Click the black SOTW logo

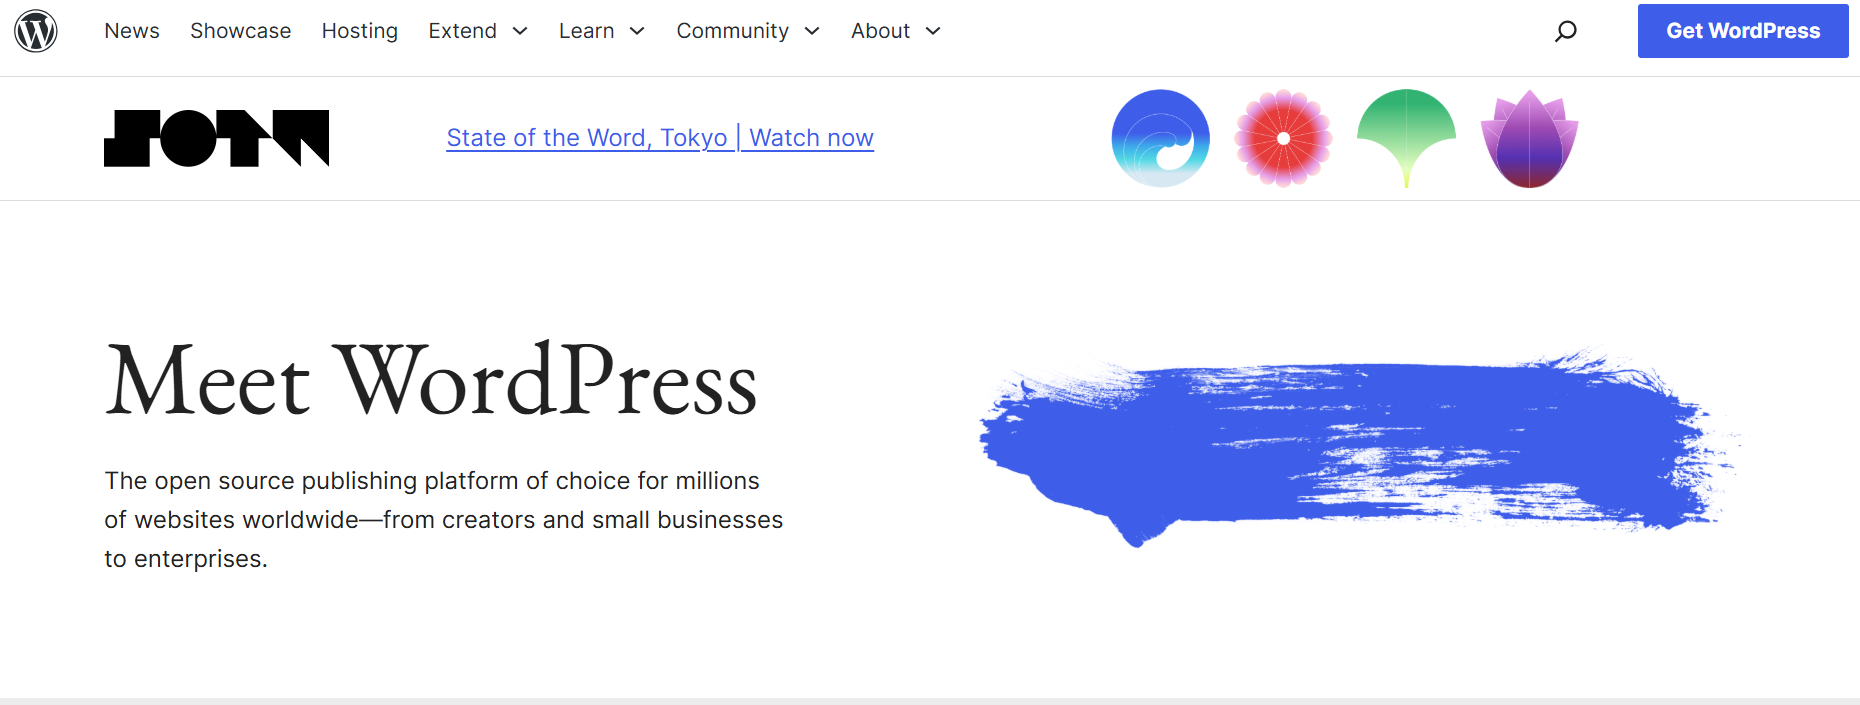[216, 138]
